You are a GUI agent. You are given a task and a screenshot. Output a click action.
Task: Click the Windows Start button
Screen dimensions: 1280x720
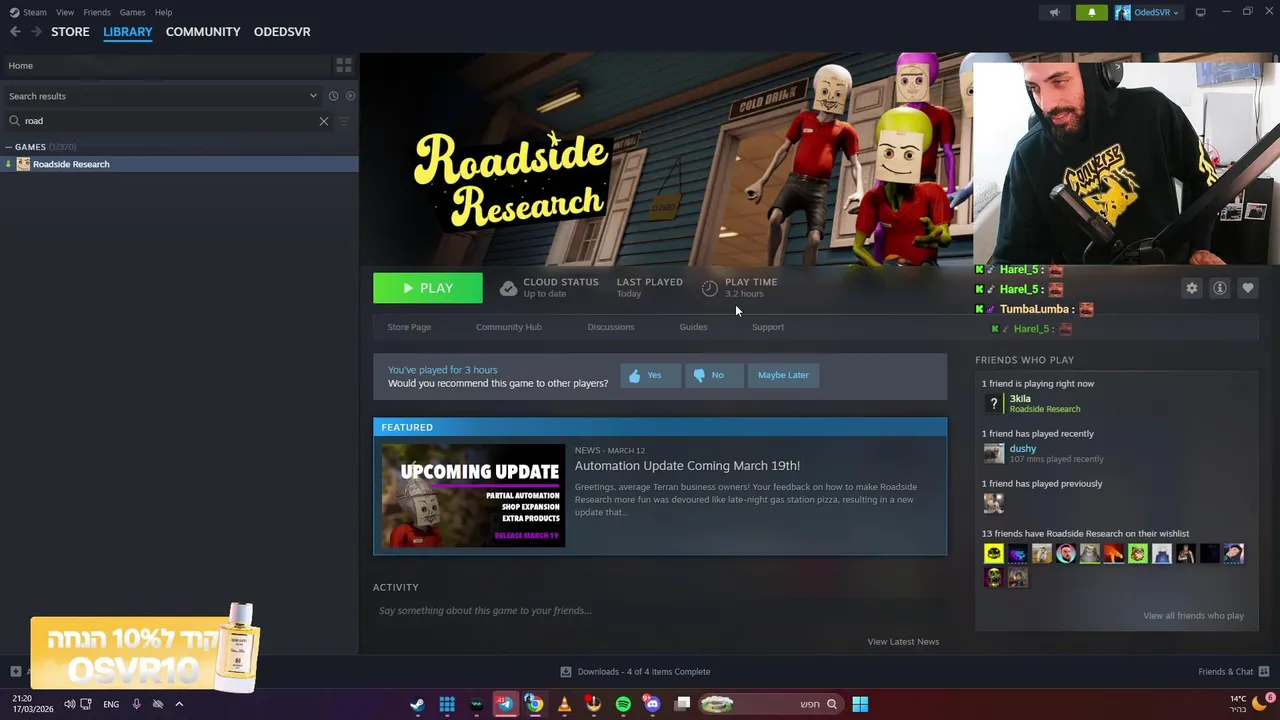860,704
